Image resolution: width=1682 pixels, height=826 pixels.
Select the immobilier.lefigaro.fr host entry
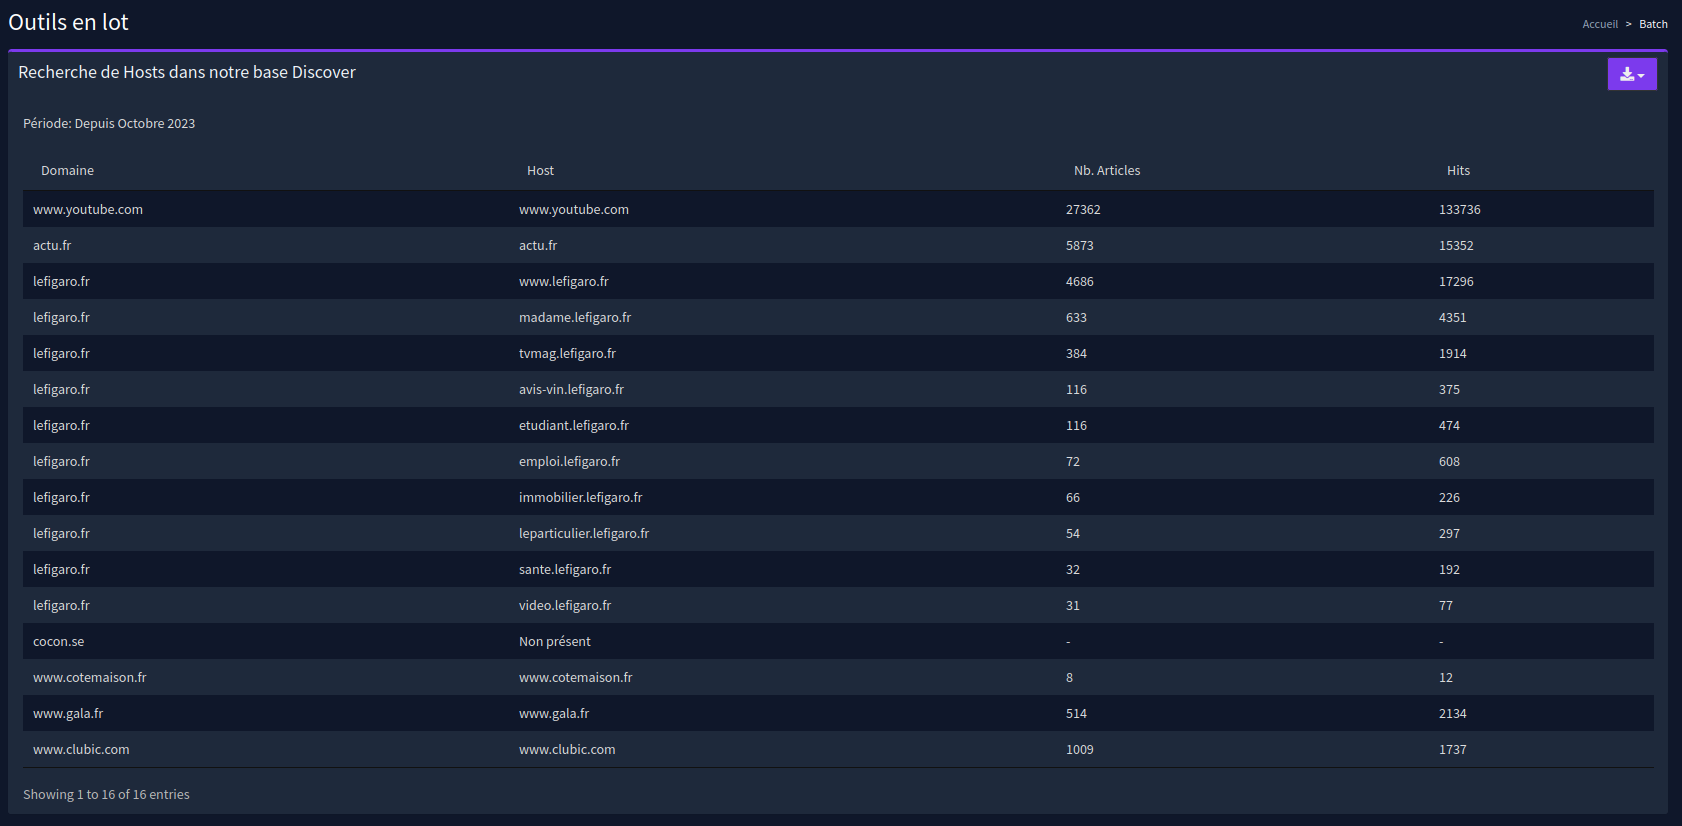(x=580, y=498)
